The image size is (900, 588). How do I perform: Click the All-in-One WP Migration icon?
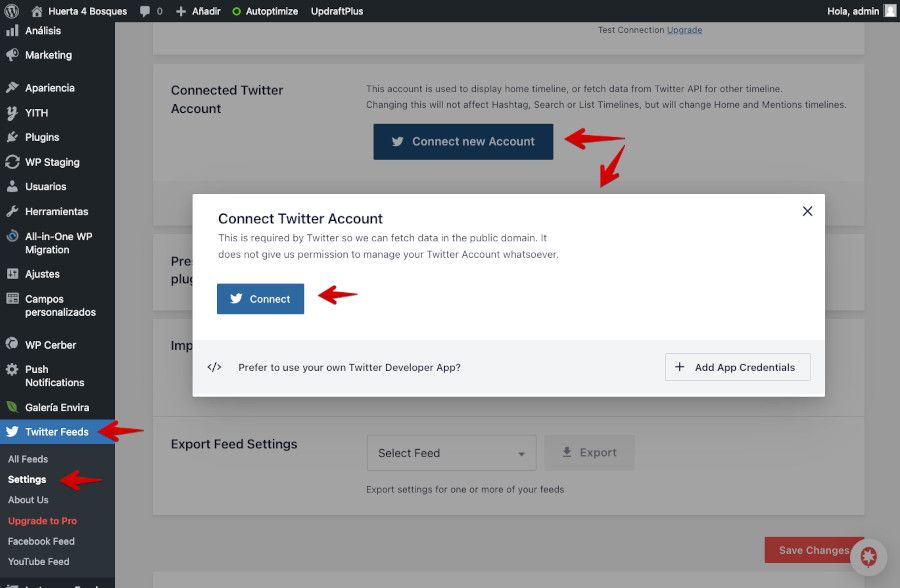pyautogui.click(x=12, y=236)
